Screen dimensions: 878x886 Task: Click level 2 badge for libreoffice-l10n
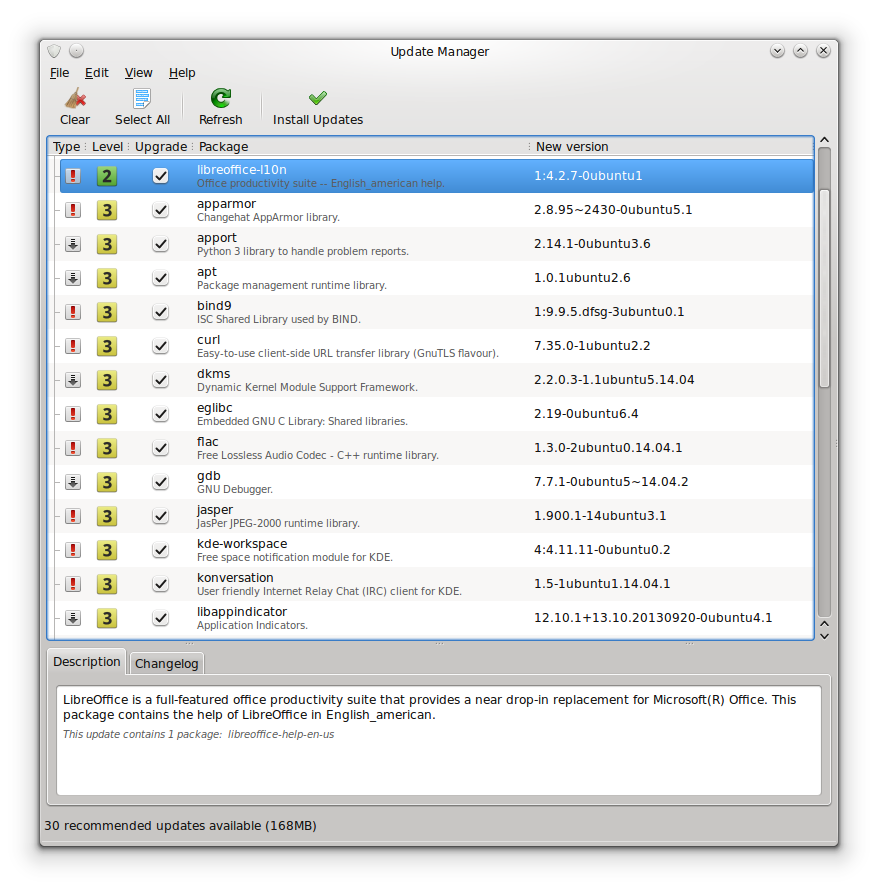[x=107, y=176]
